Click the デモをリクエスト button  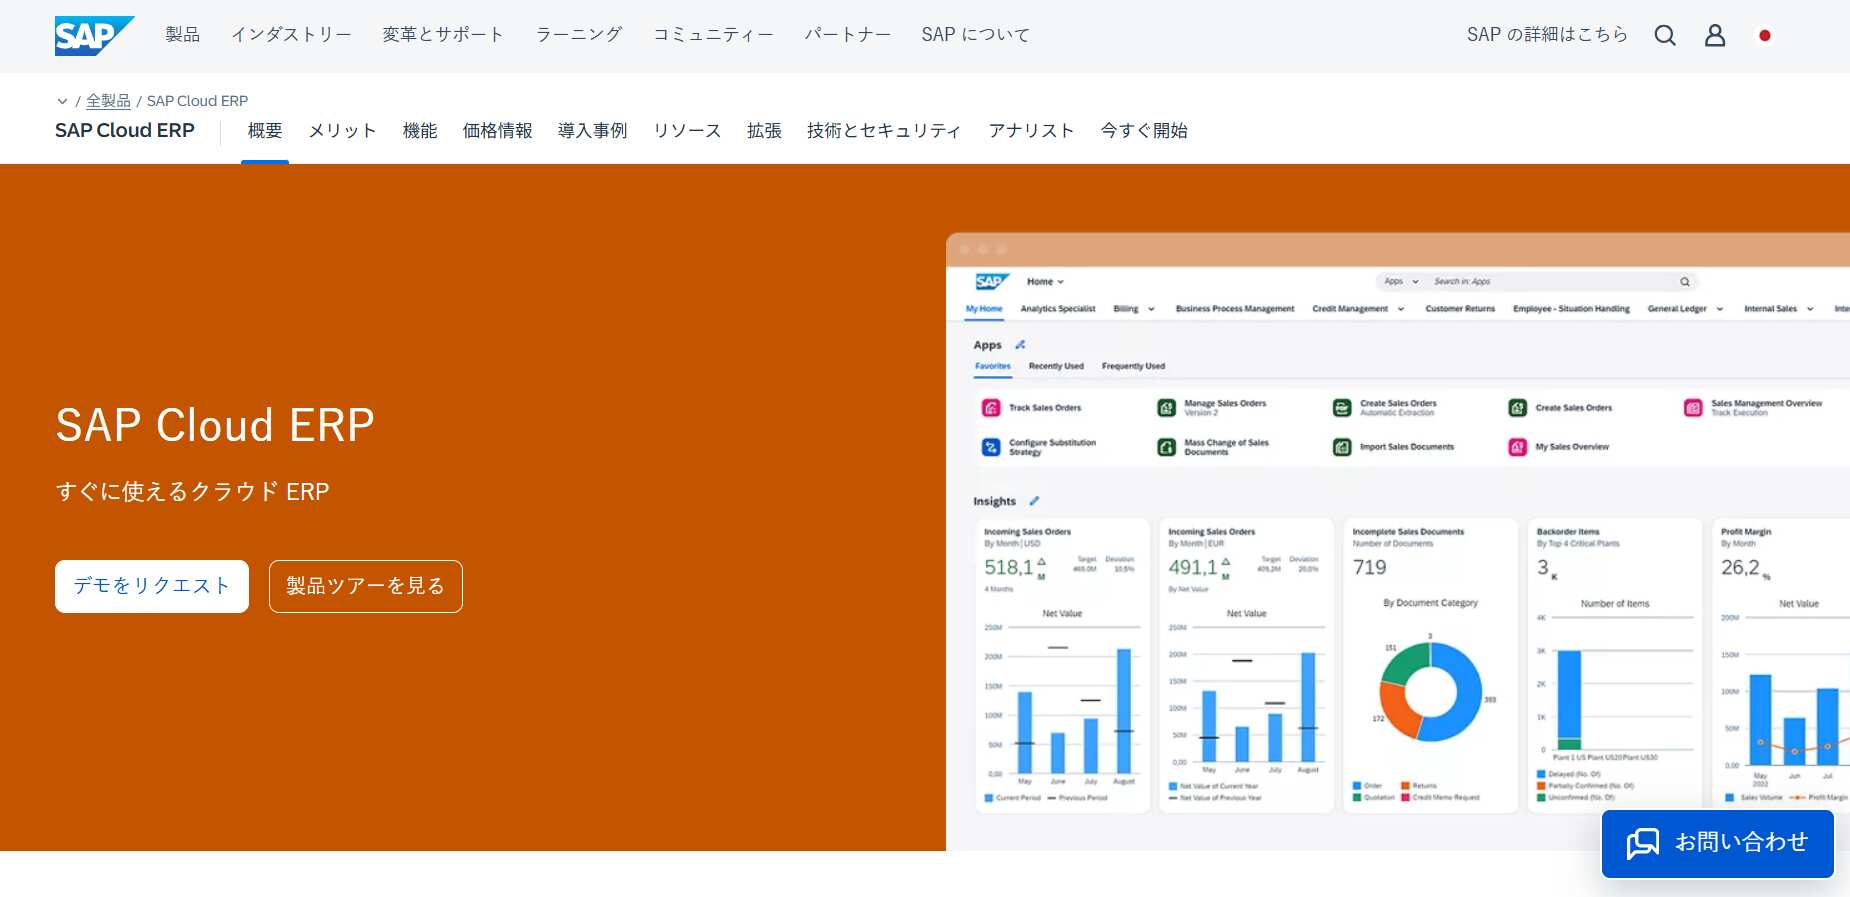[152, 586]
